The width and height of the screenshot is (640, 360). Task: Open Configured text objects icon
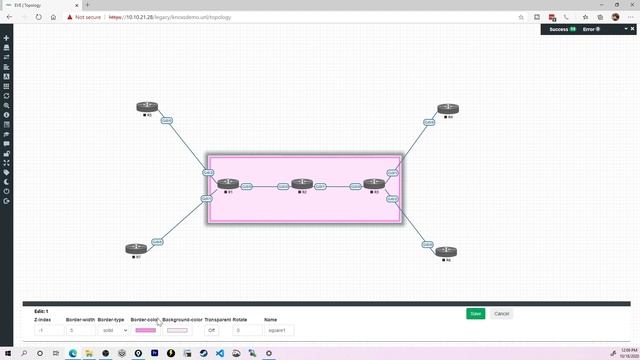[6, 76]
